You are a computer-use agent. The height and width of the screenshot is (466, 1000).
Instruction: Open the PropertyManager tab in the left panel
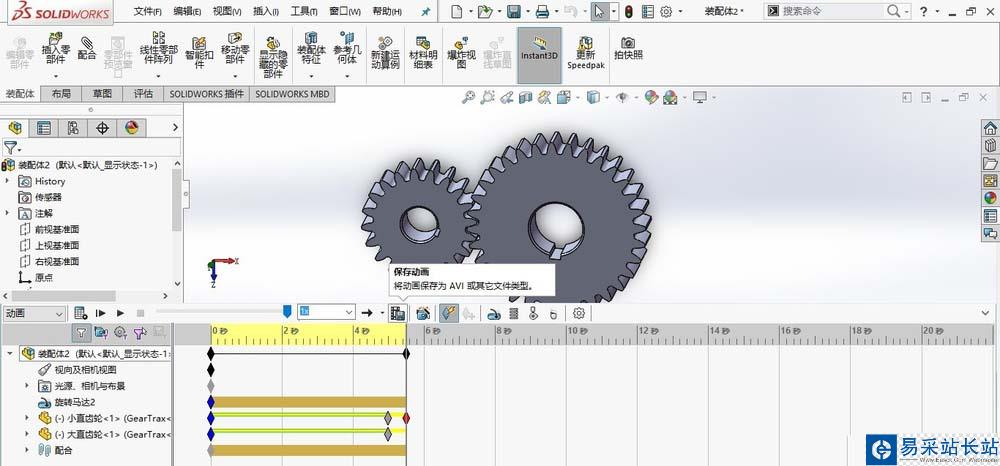44,128
